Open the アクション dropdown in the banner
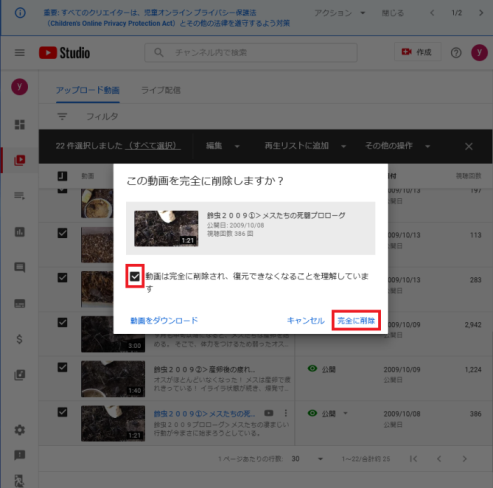 (x=340, y=13)
